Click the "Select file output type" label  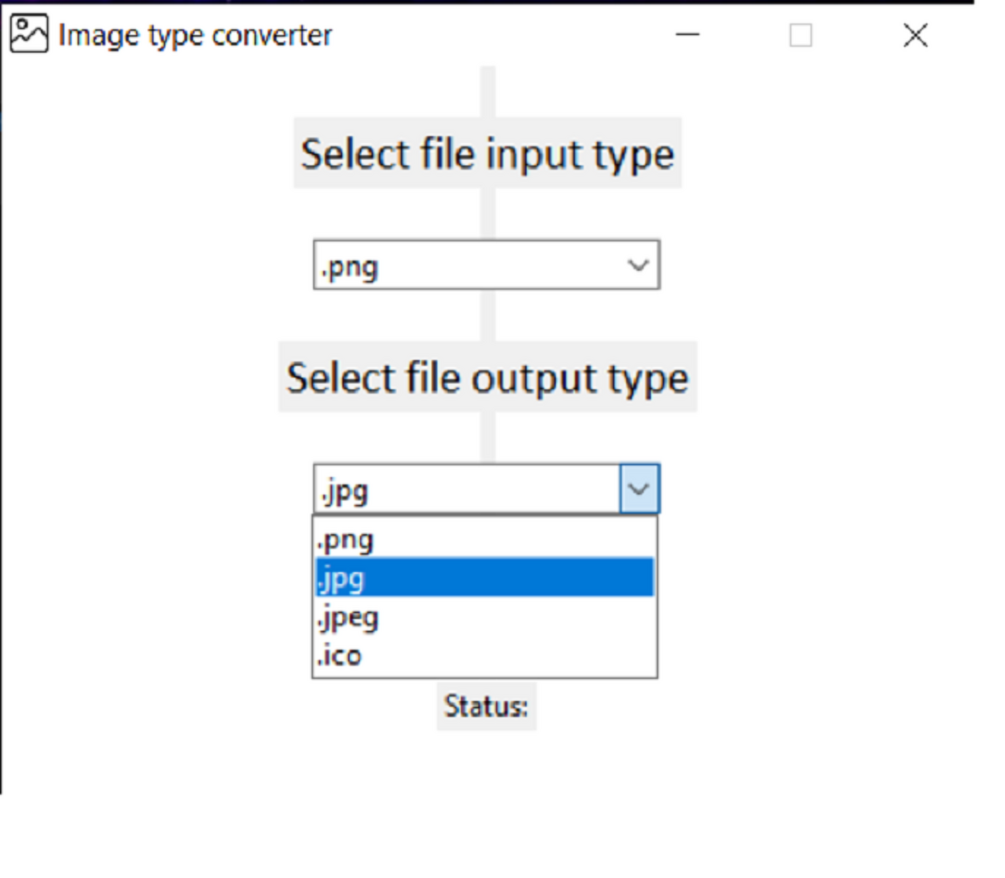pos(487,378)
